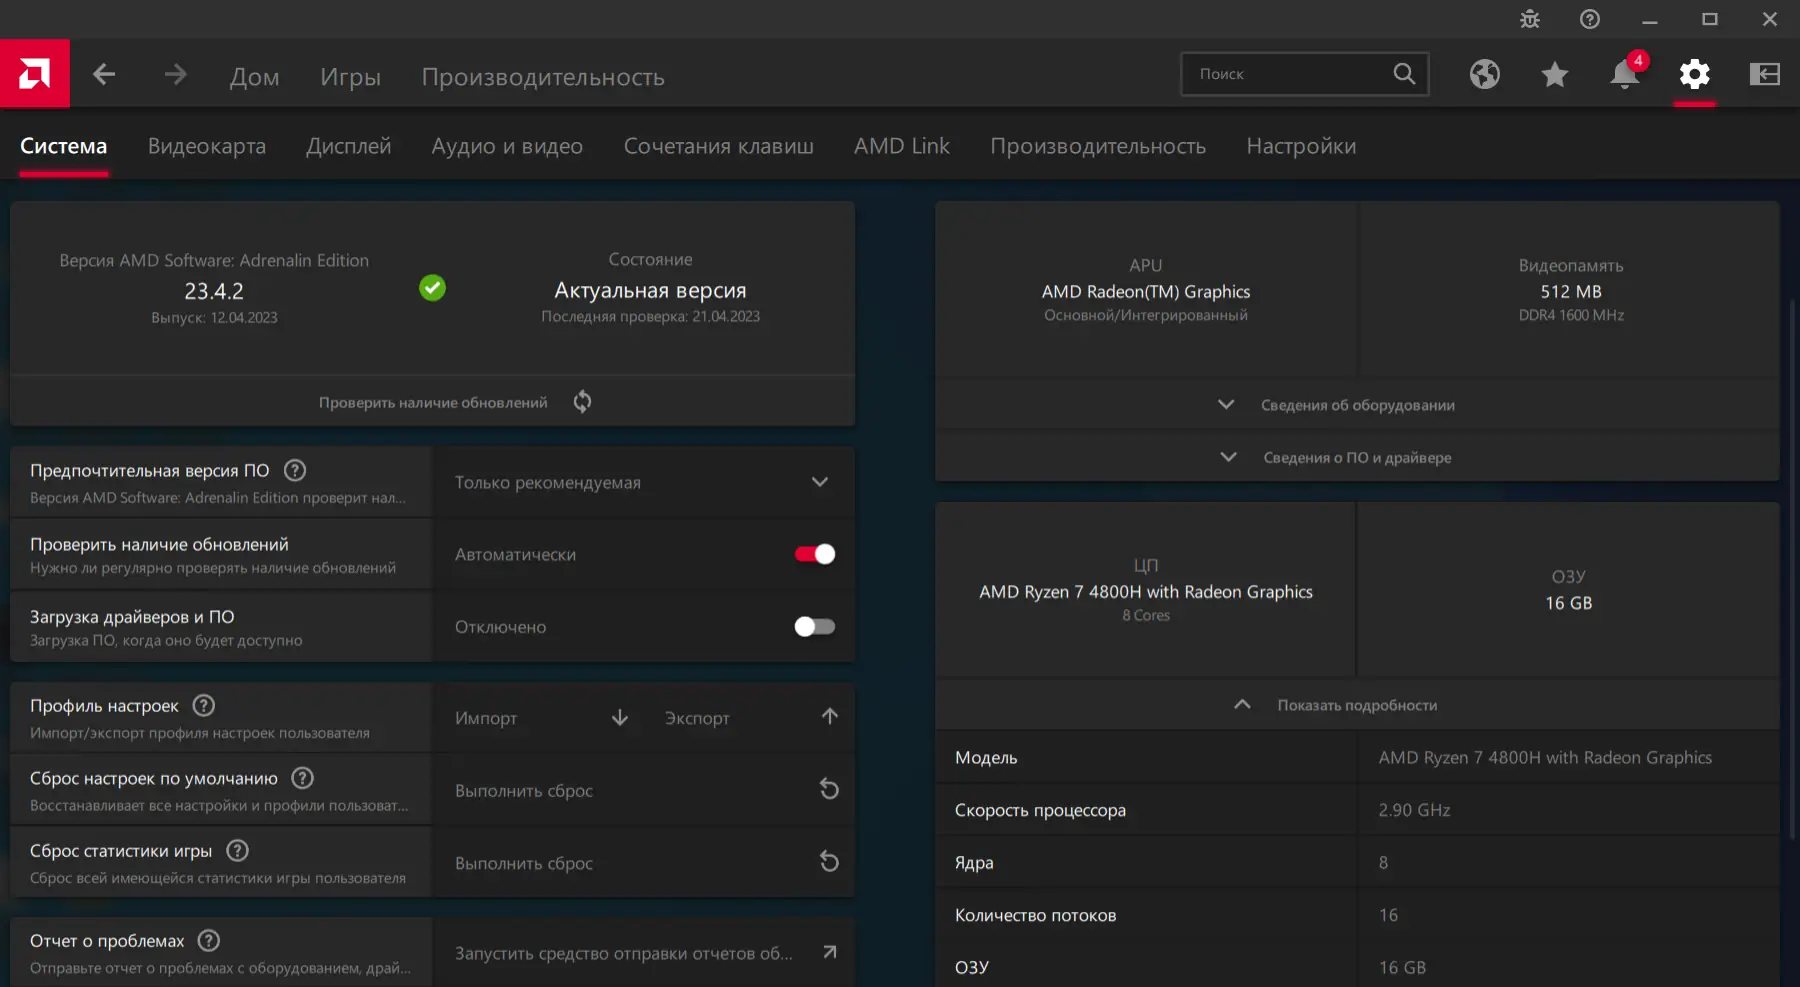Click the AMD Radeon(TM) Graphics label
Image resolution: width=1800 pixels, height=987 pixels.
point(1146,291)
